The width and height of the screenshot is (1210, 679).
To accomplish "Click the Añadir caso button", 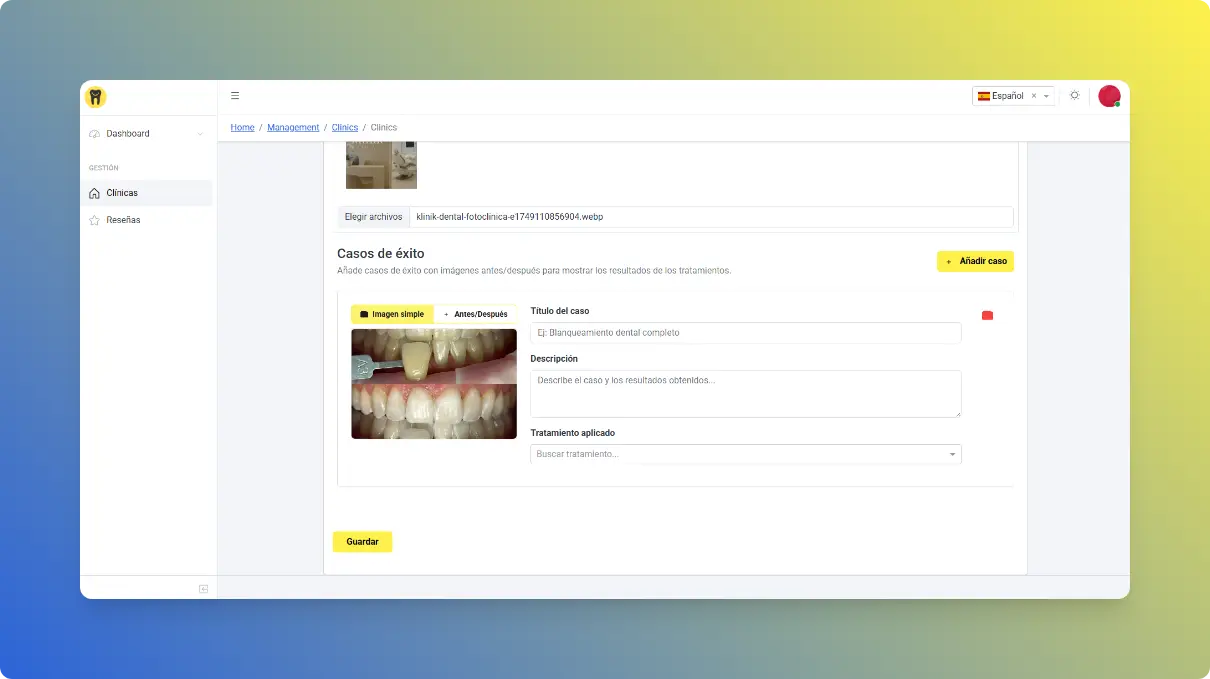I will tap(975, 261).
